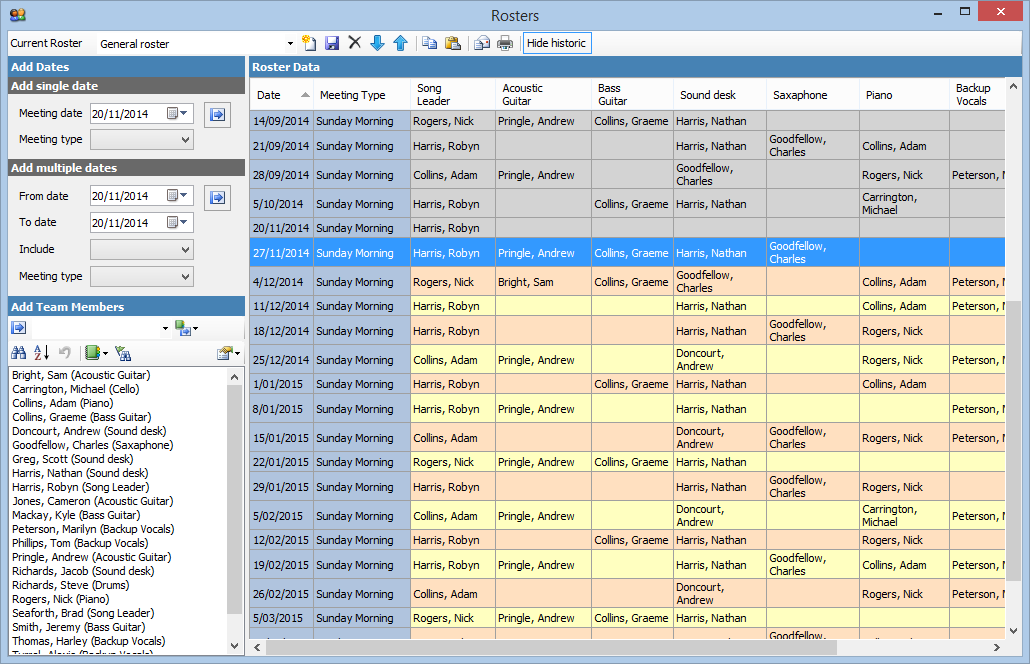Click the Song Leader column header
The image size is (1030, 664).
(453, 95)
